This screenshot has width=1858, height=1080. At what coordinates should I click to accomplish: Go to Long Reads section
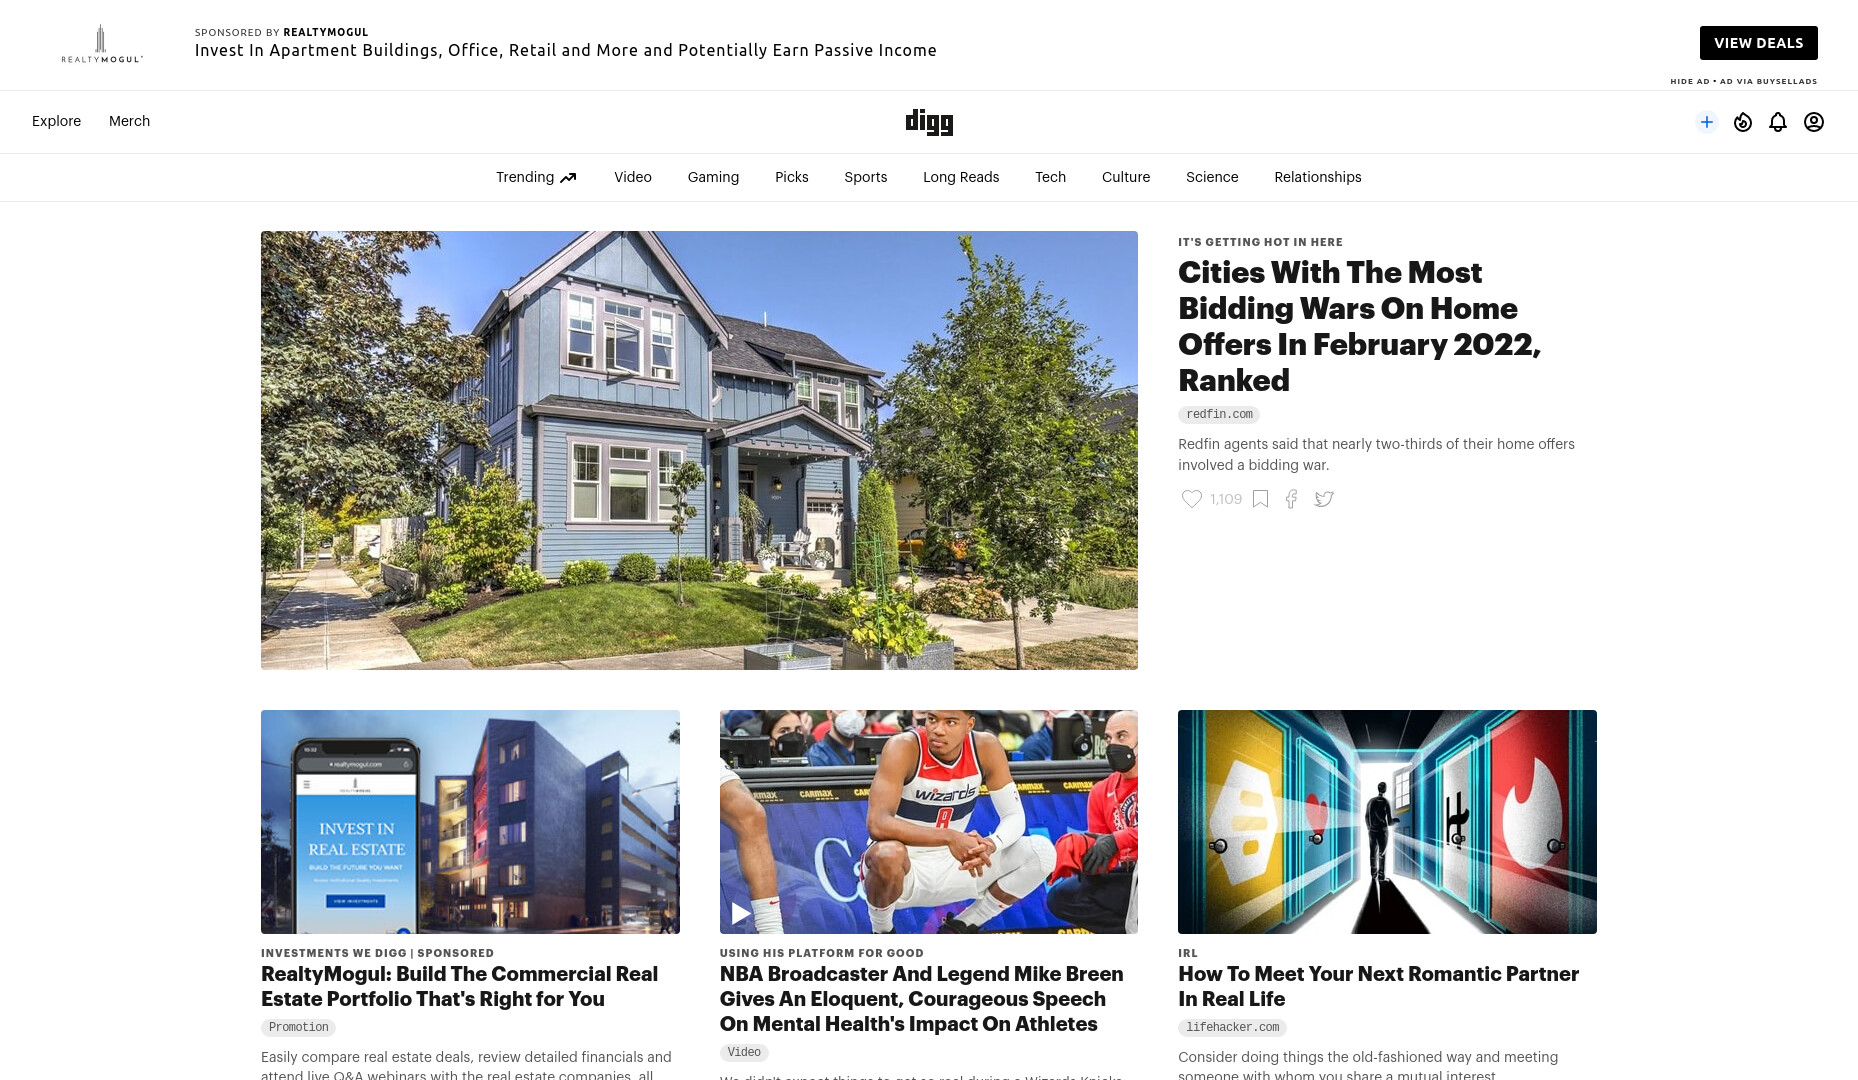coord(961,177)
